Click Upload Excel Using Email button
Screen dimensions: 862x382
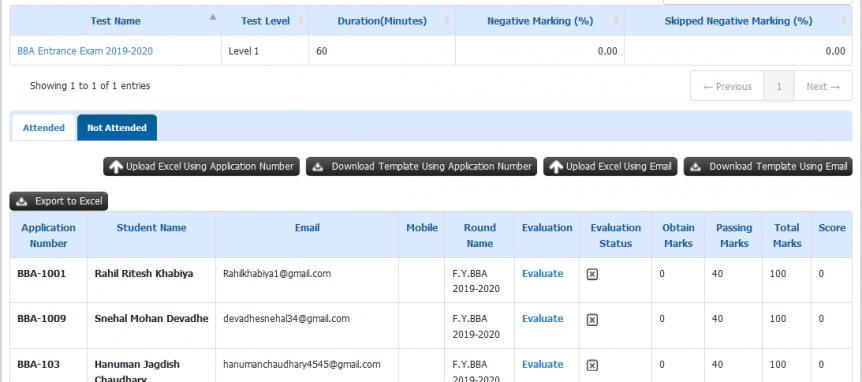pyautogui.click(x=610, y=167)
